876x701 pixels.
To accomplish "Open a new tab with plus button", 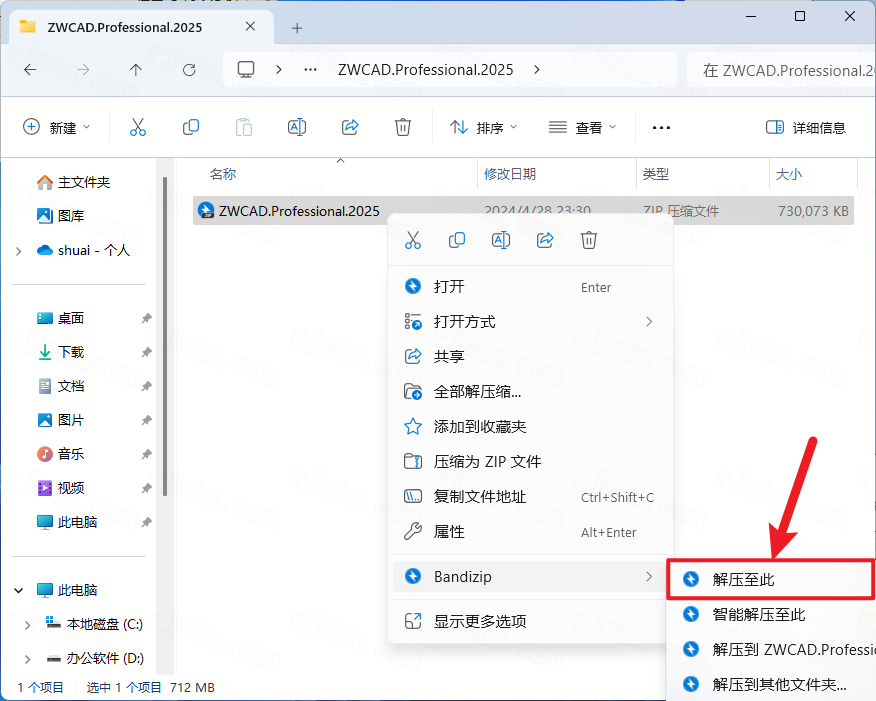I will coord(296,27).
